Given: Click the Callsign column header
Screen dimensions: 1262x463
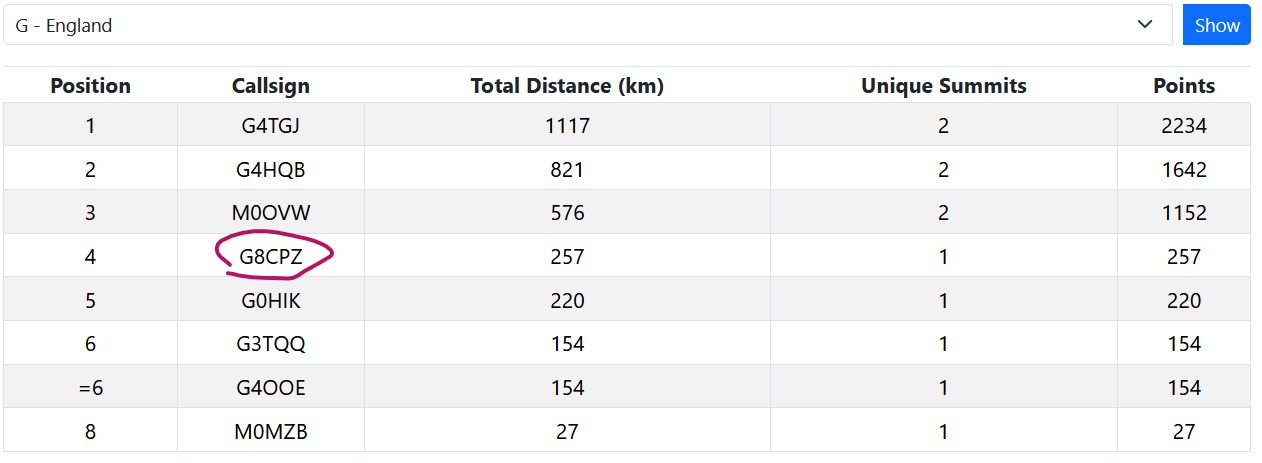Looking at the screenshot, I should 270,86.
